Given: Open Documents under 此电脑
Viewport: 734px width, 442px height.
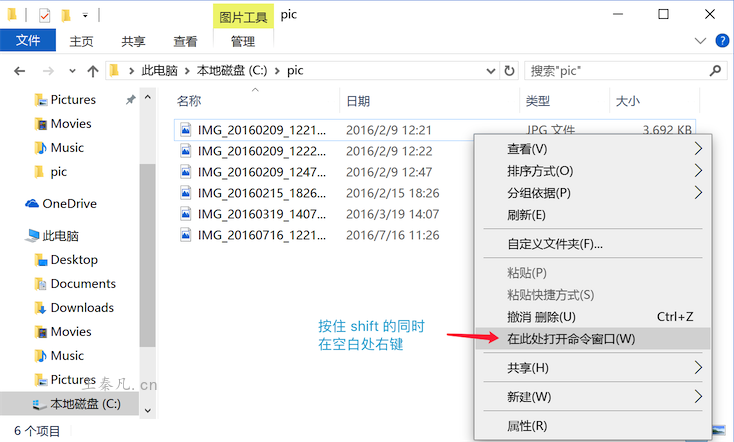Looking at the screenshot, I should coord(75,284).
